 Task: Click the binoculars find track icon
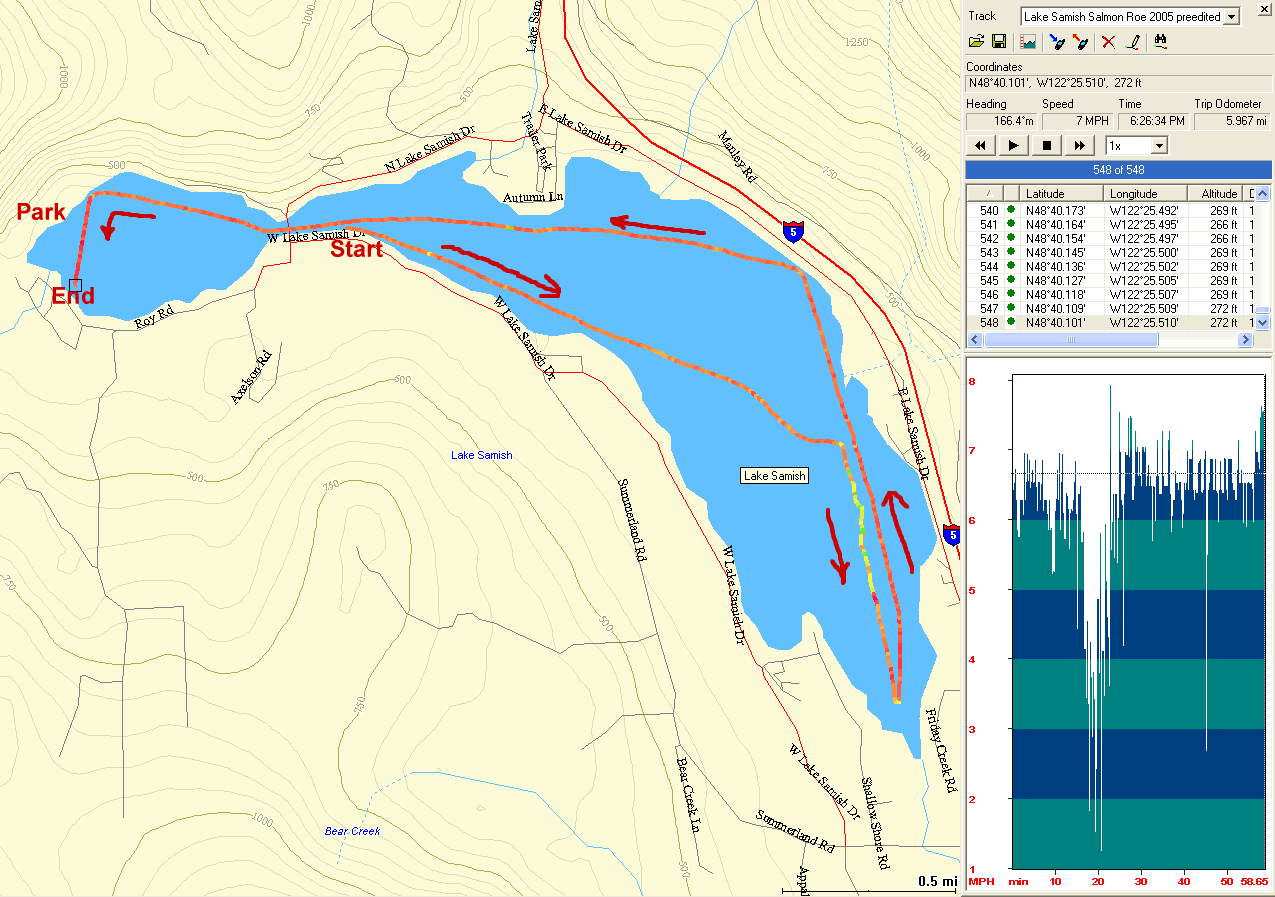1161,42
